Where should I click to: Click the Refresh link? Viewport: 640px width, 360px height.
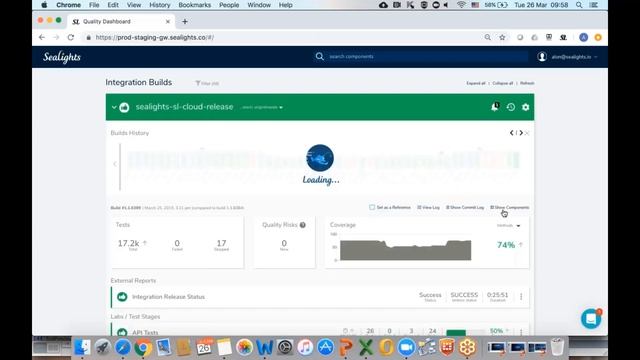click(527, 83)
